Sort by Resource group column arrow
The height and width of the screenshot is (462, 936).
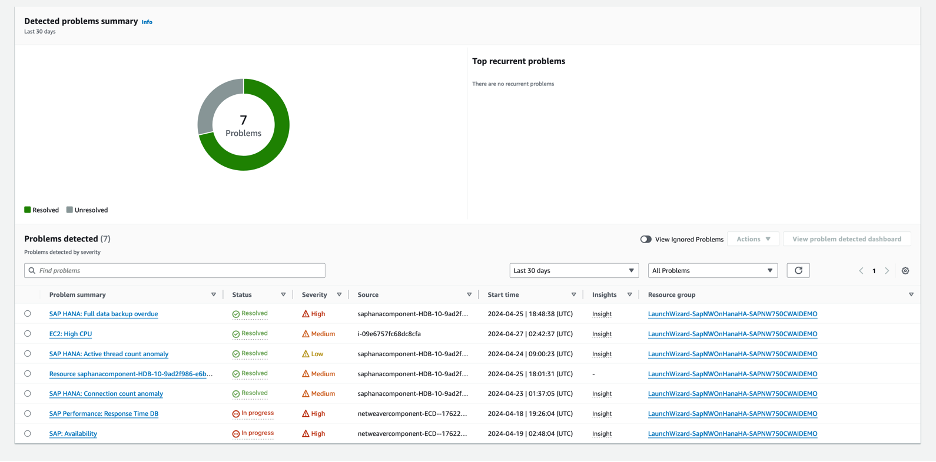coord(911,295)
